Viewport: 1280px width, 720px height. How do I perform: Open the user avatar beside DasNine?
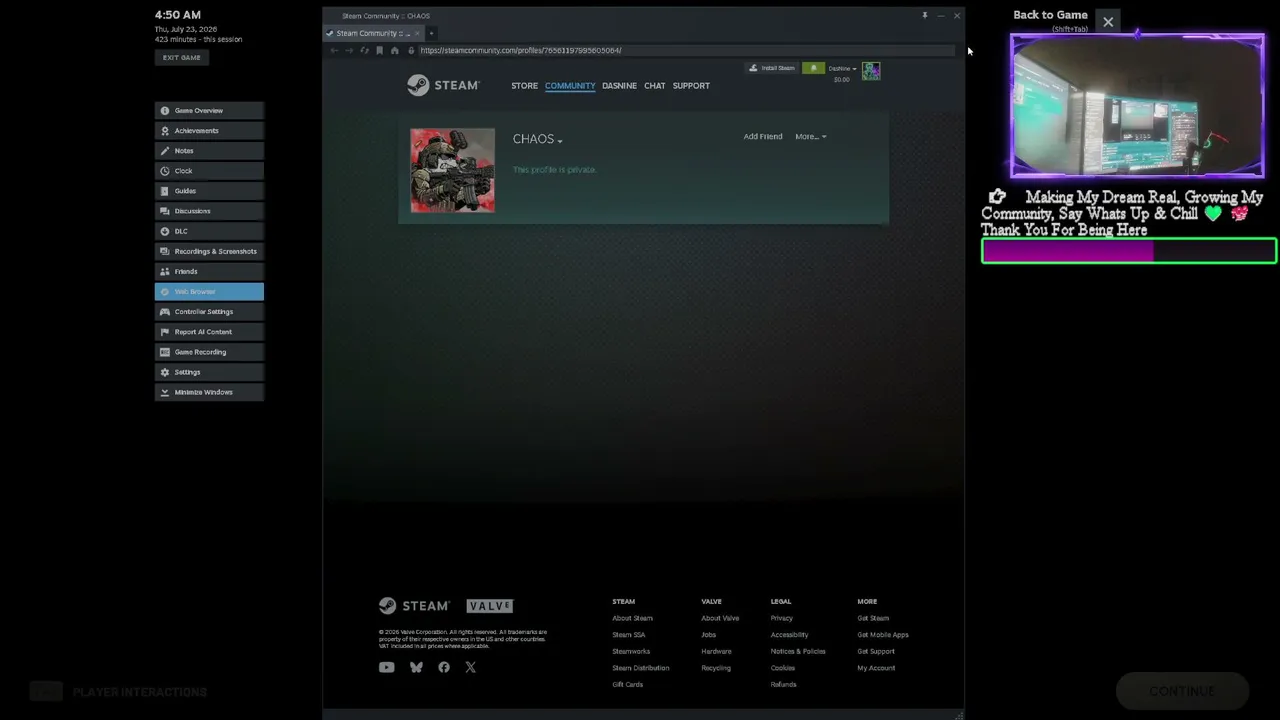tap(871, 70)
